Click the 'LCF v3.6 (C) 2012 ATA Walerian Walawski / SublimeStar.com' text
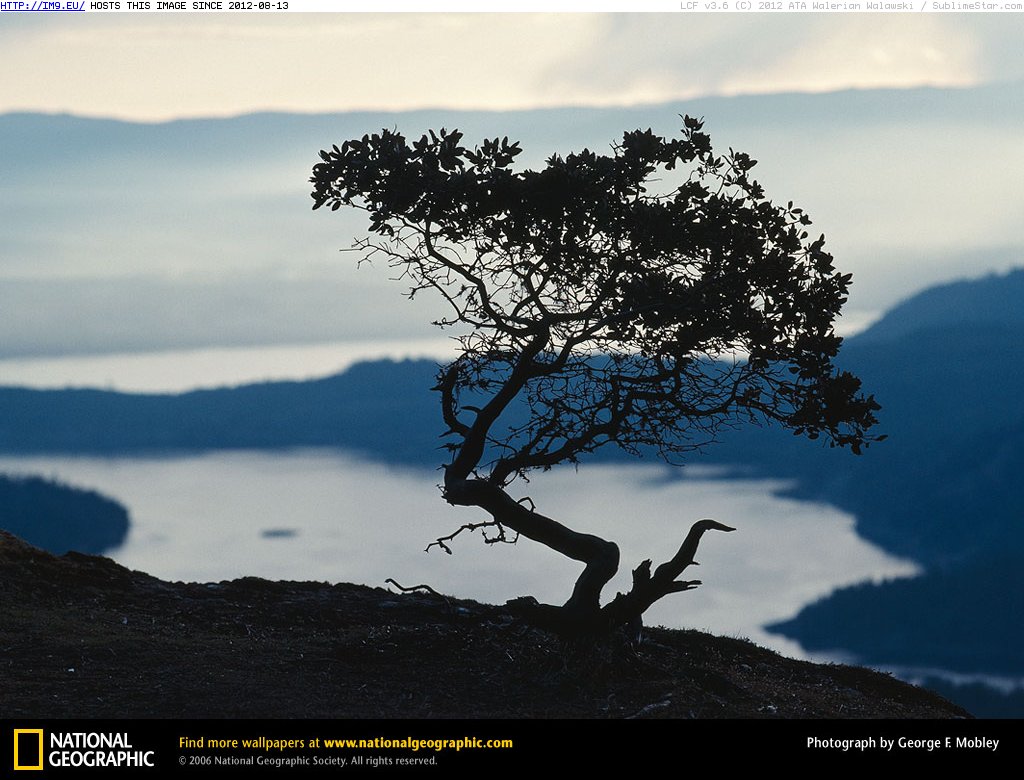Image resolution: width=1024 pixels, height=780 pixels. (x=852, y=6)
